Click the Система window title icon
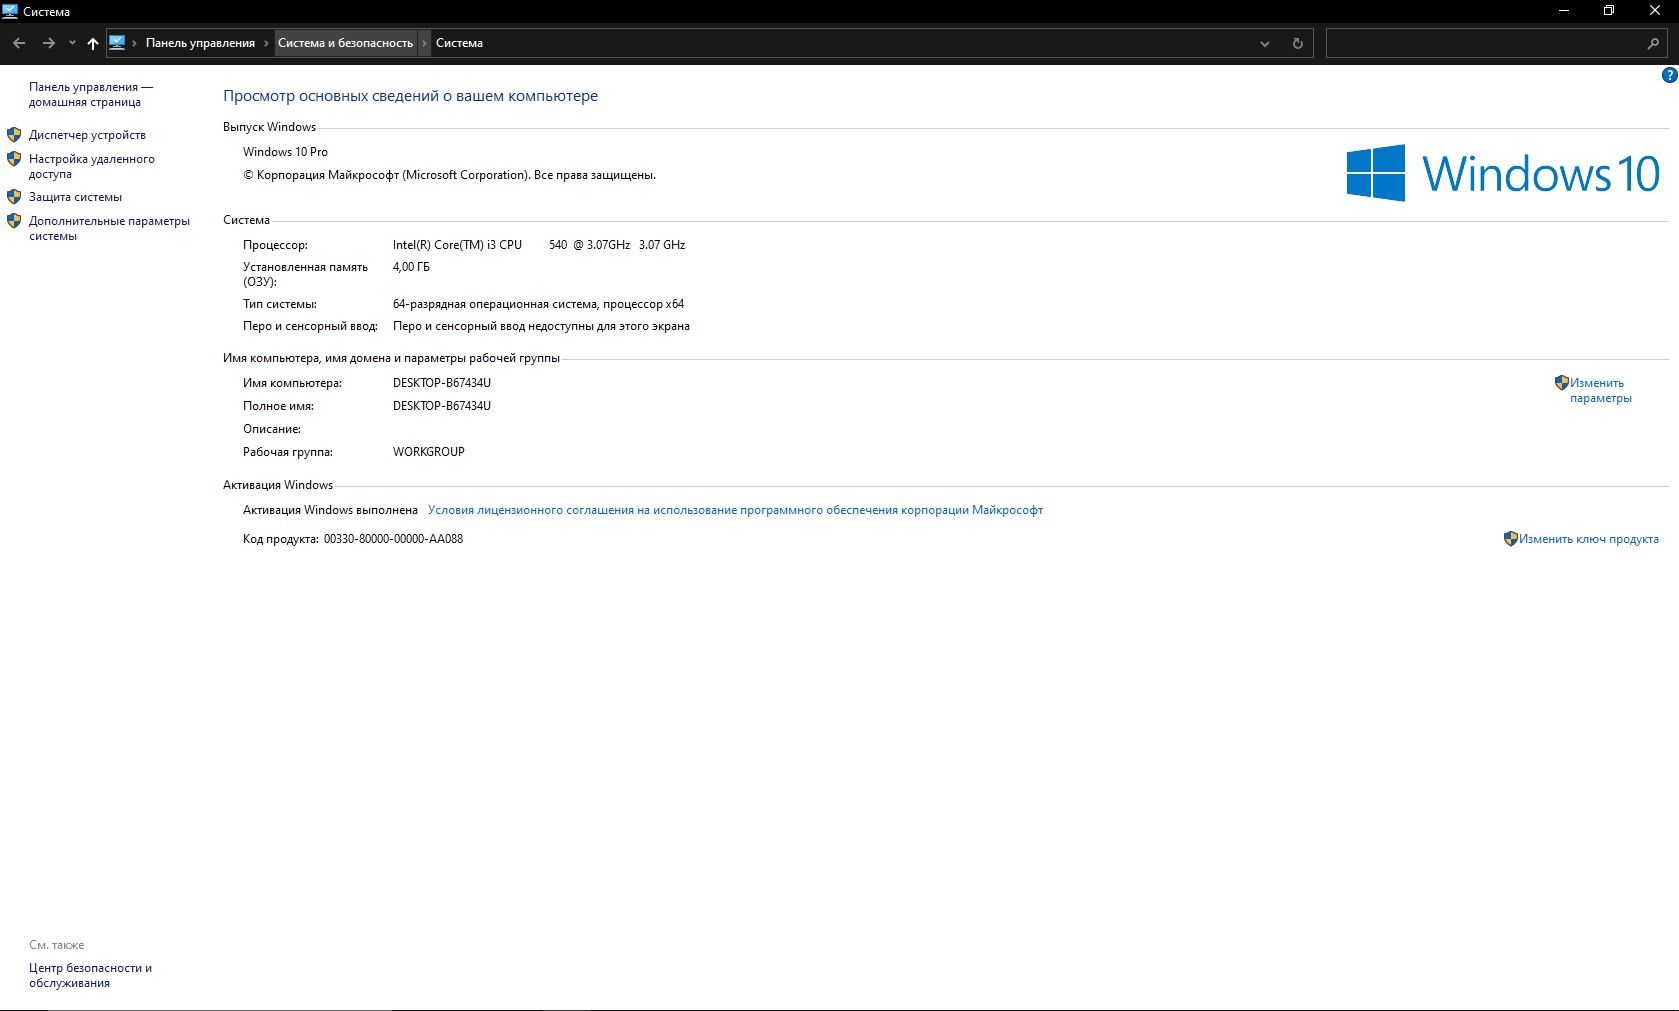Screen dimensions: 1679x1011 (10, 11)
